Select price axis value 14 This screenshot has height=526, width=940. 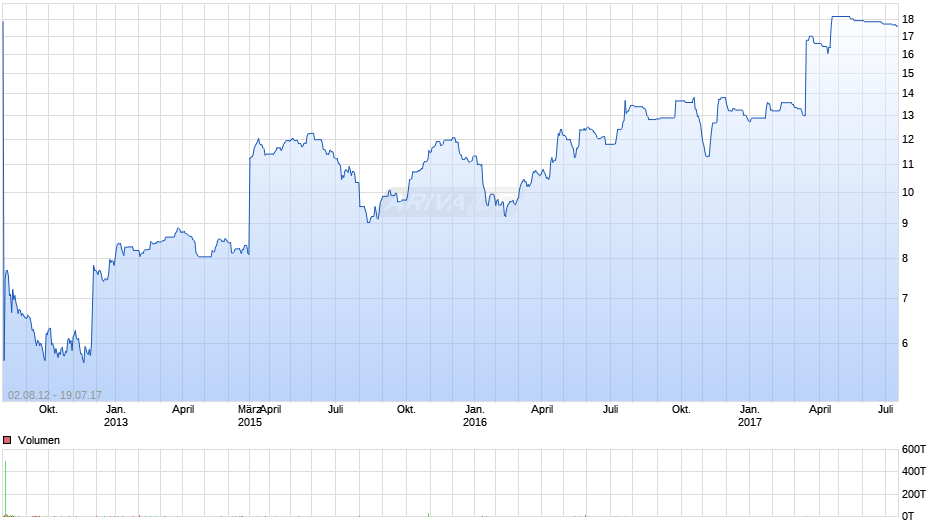(x=908, y=93)
